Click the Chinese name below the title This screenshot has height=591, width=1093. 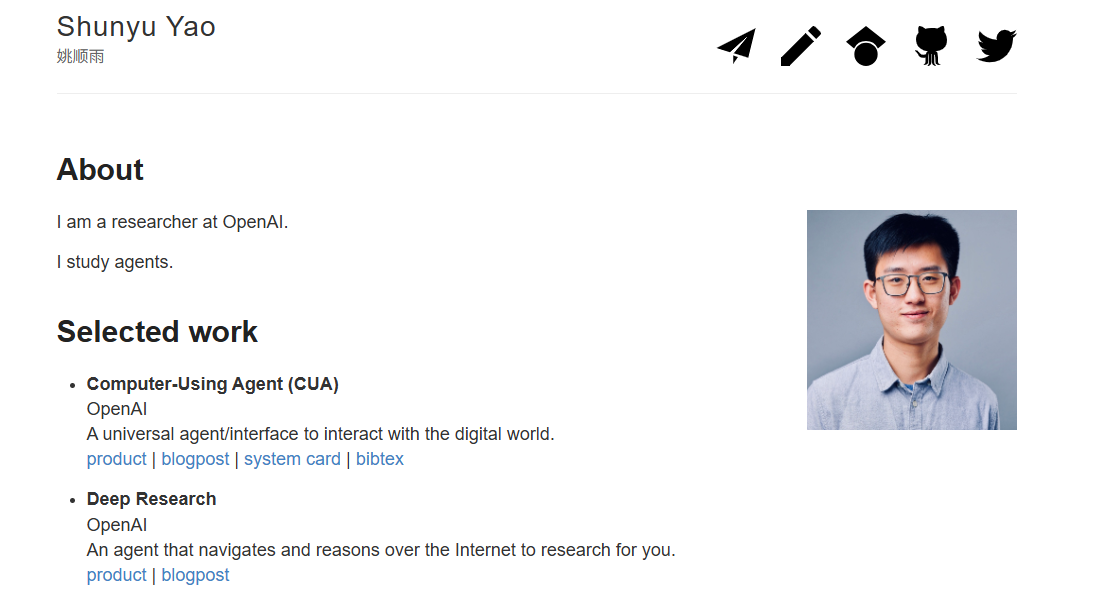pos(81,57)
